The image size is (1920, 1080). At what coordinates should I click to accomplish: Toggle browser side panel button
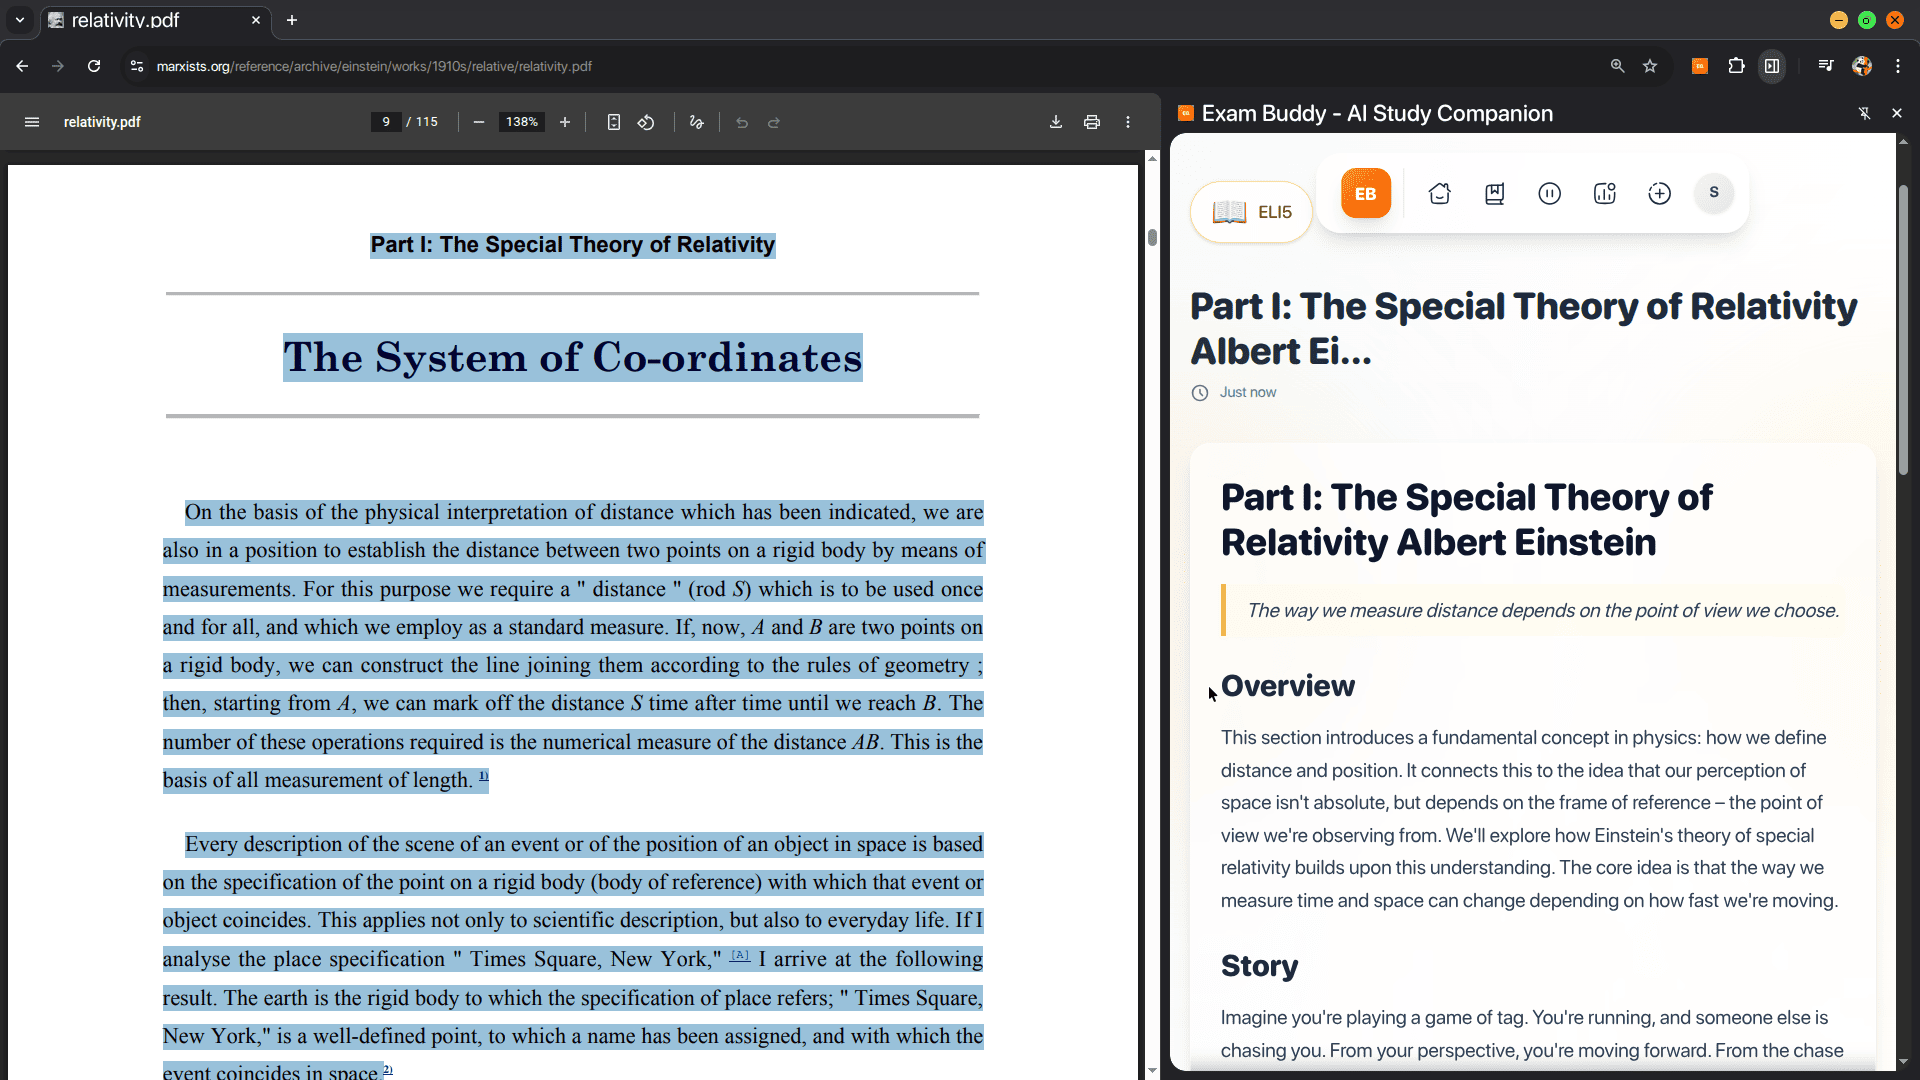pos(1772,66)
